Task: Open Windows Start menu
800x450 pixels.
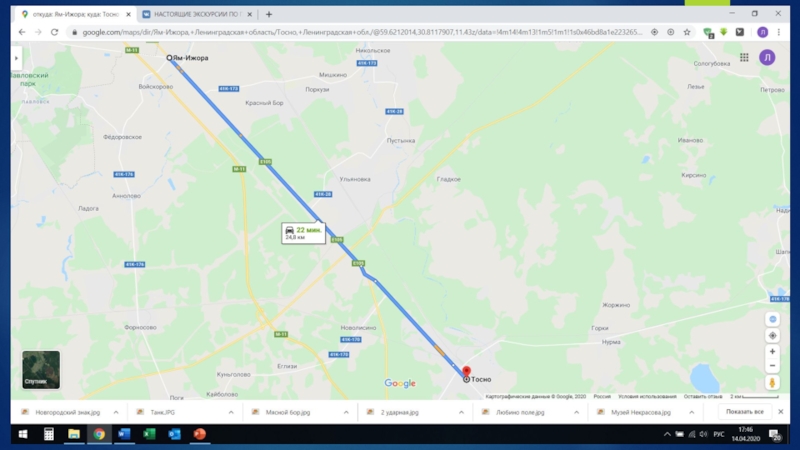Action: pos(23,434)
